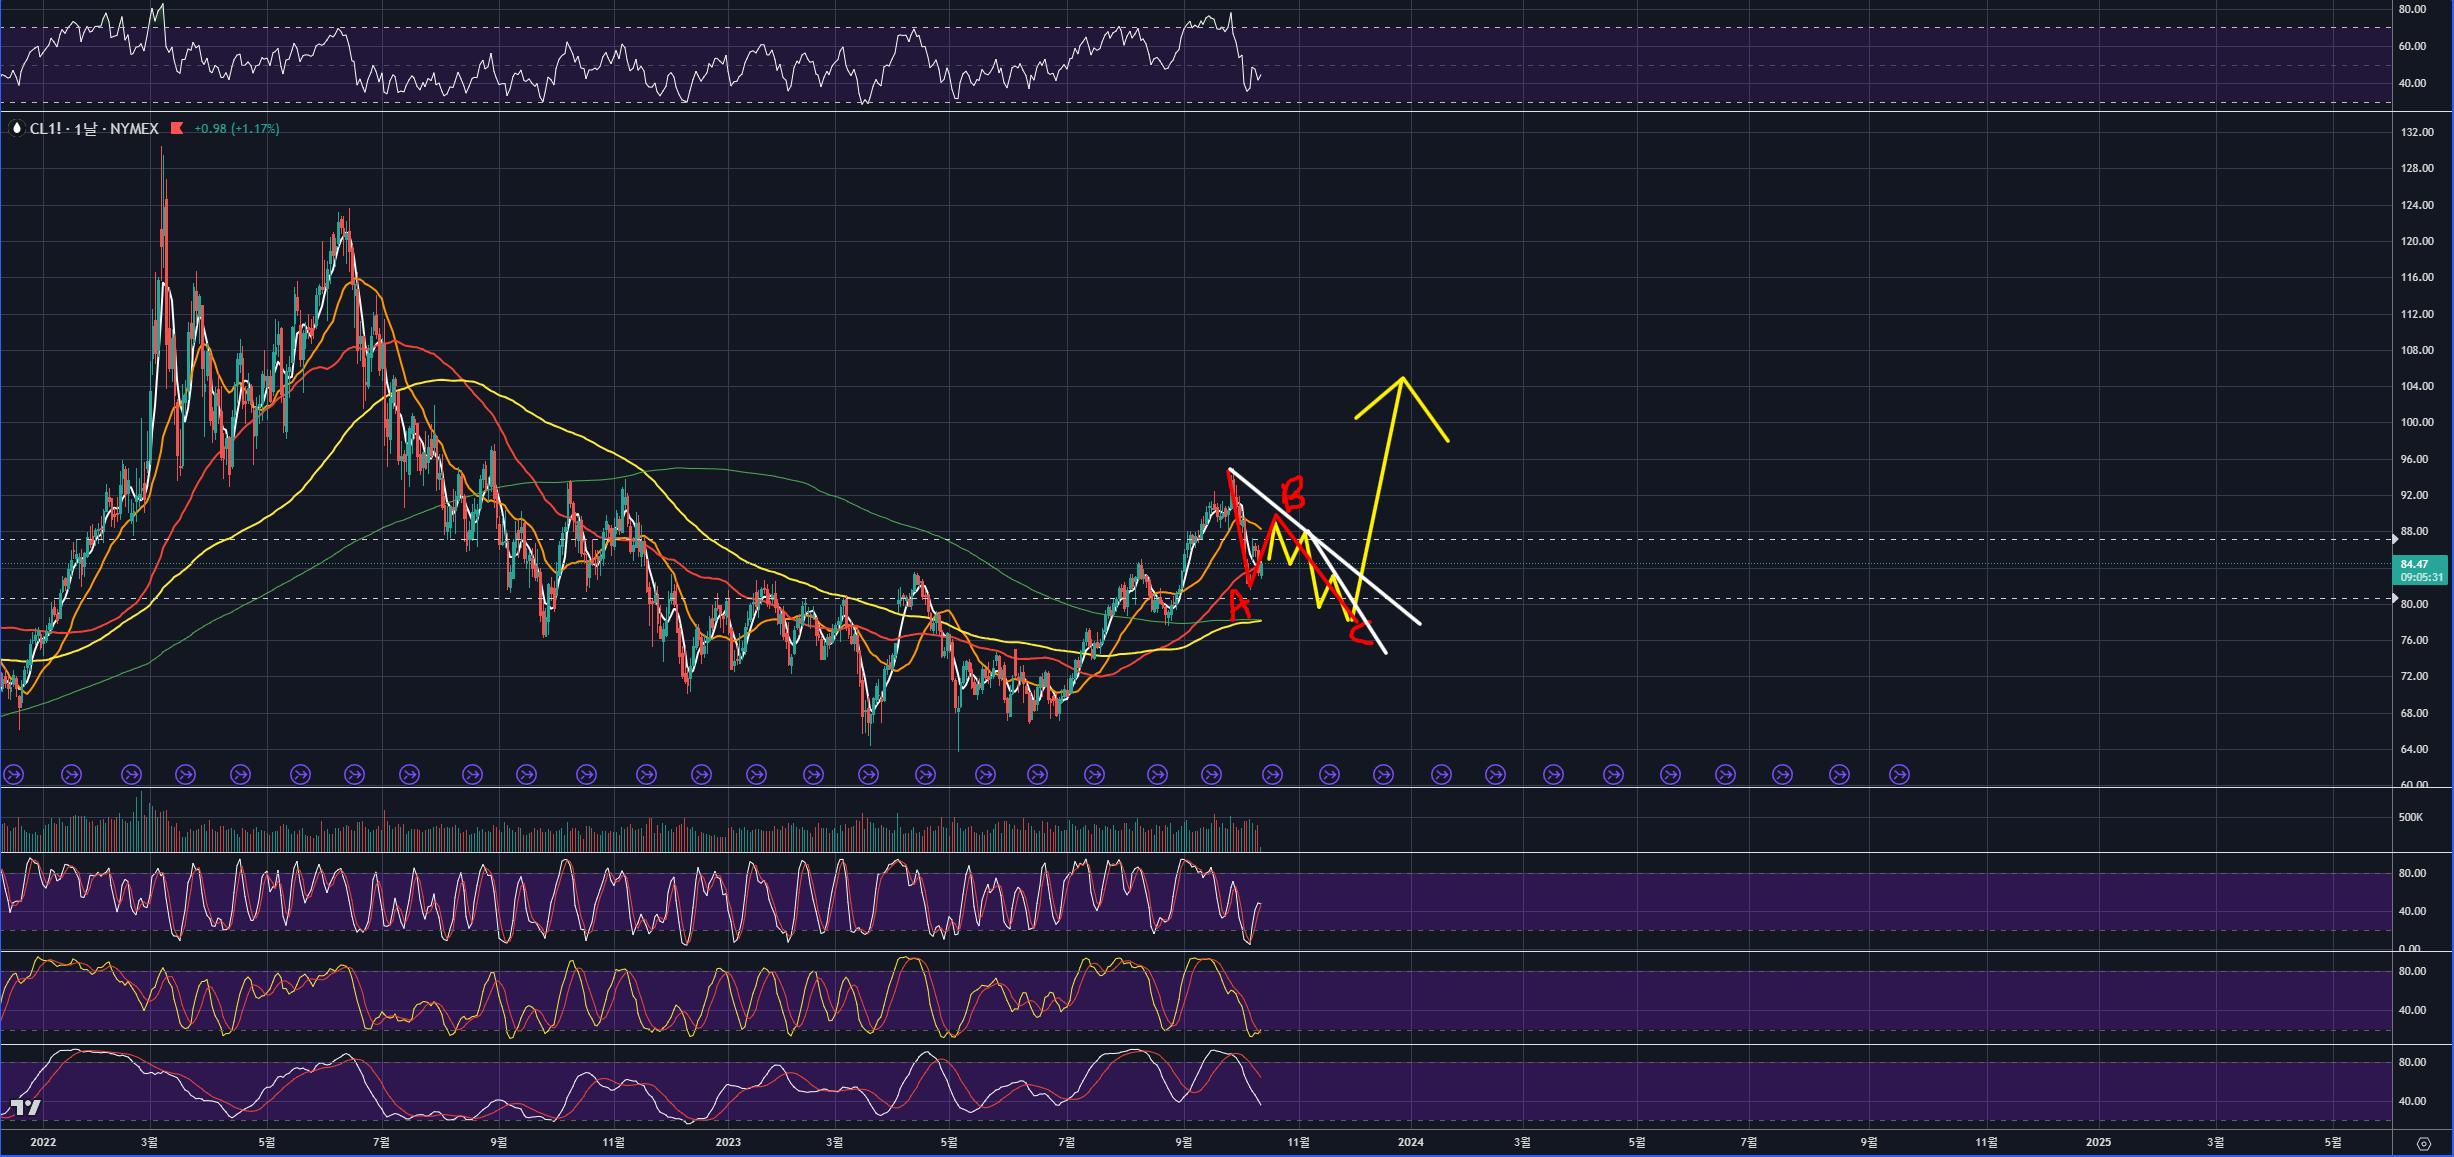Click the green 84.47 current price label
The height and width of the screenshot is (1157, 2454).
(x=2419, y=570)
